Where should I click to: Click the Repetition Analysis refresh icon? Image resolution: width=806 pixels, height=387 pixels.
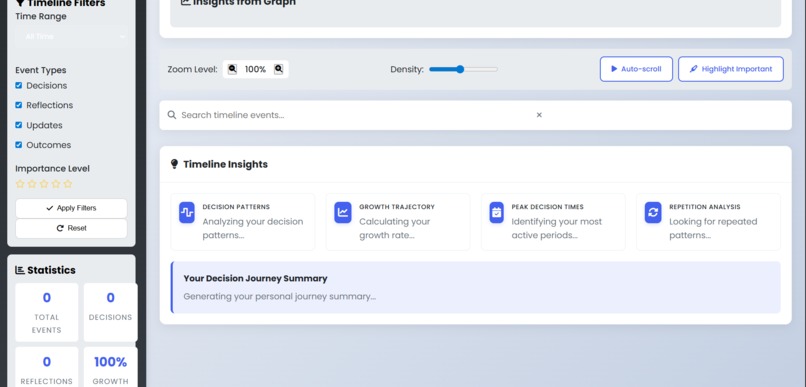tap(653, 212)
